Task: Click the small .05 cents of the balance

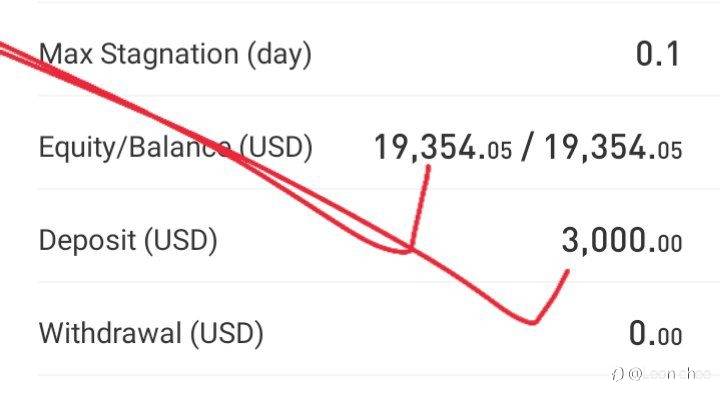Action: [x=667, y=151]
